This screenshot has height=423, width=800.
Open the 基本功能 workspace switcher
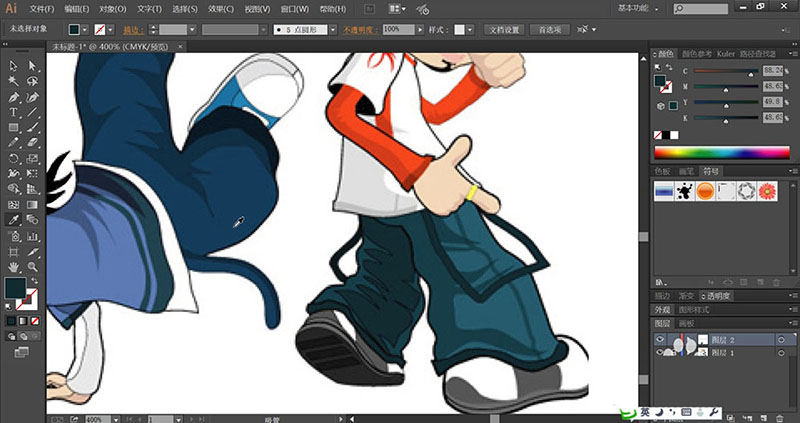[638, 9]
